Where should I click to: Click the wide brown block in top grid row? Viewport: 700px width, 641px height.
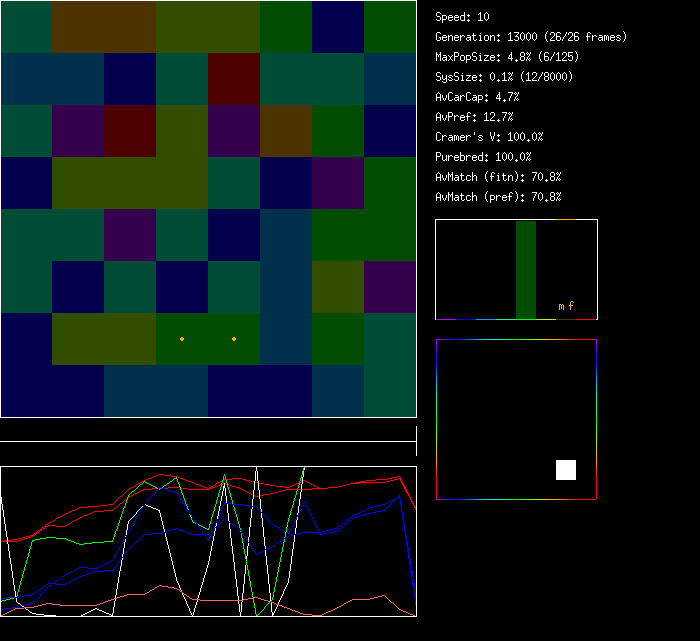(x=104, y=26)
